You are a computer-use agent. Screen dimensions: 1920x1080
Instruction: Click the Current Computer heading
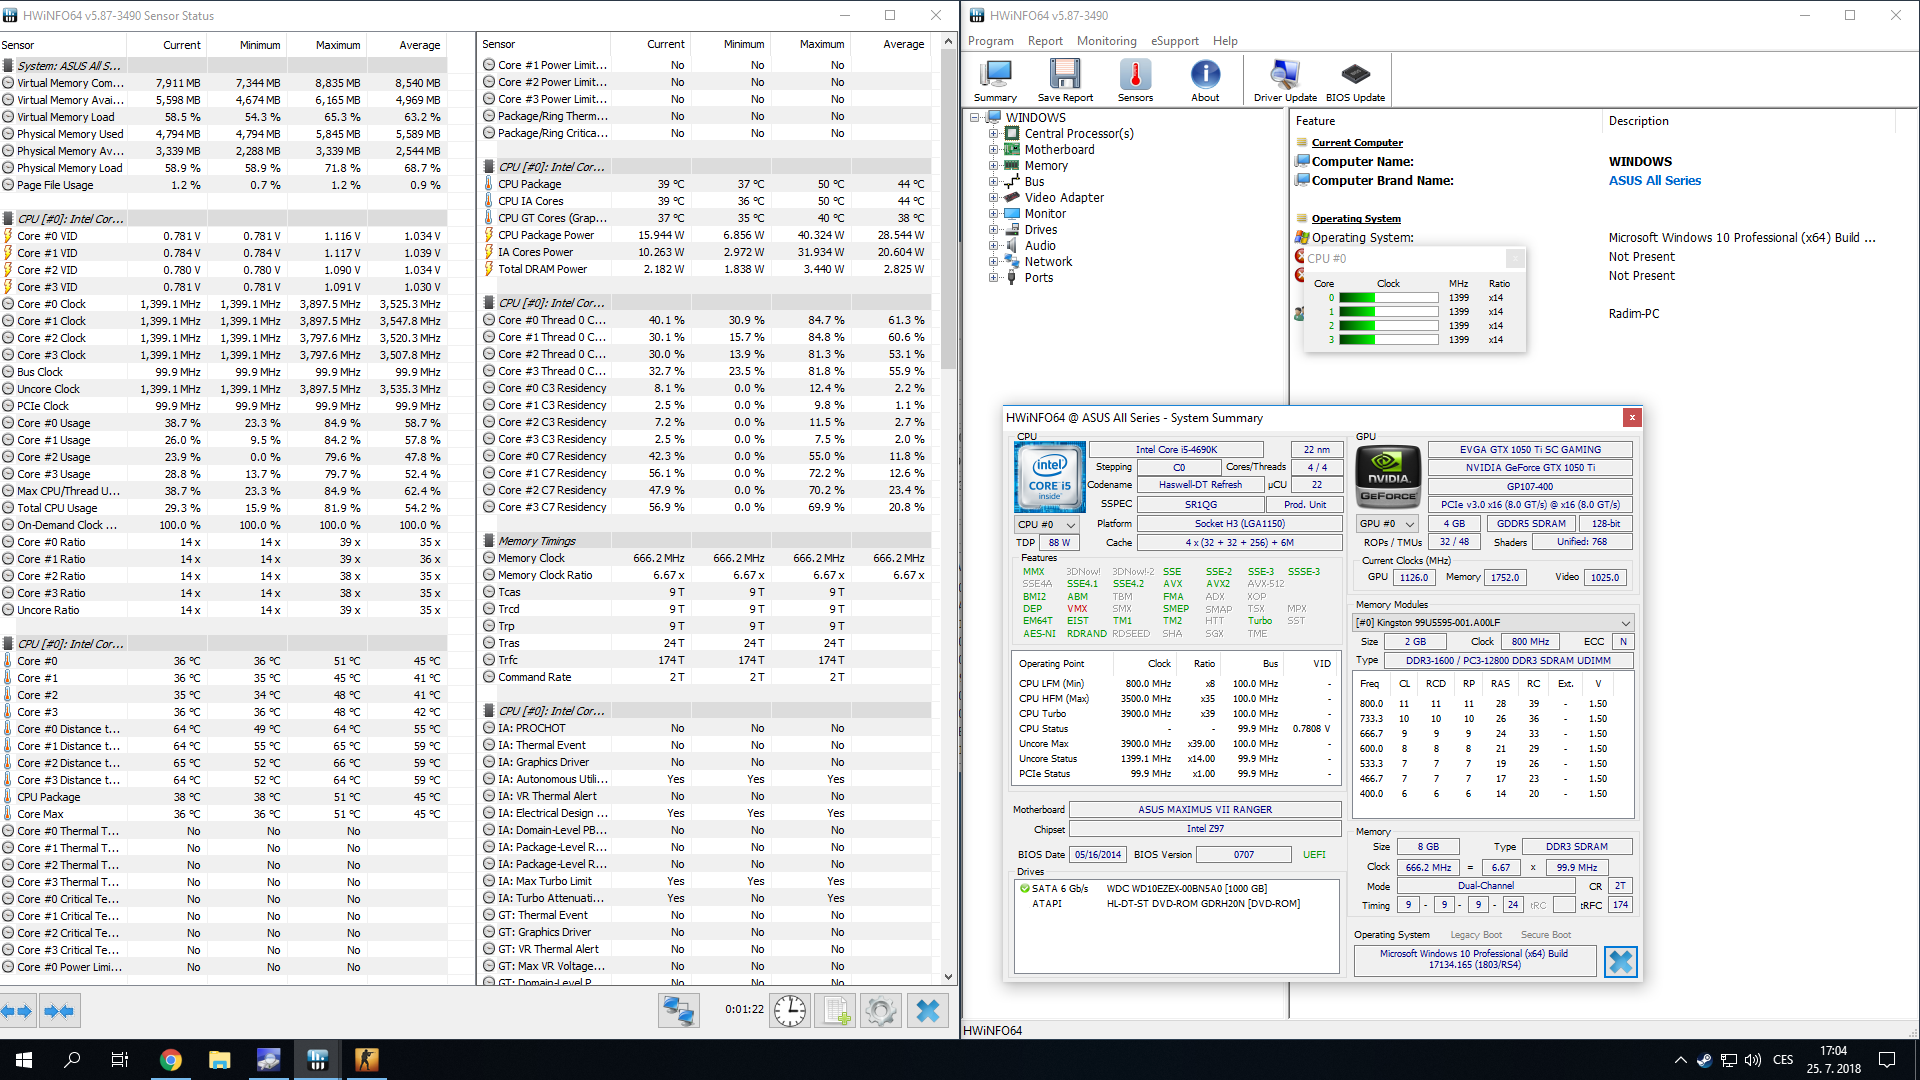pos(1357,143)
